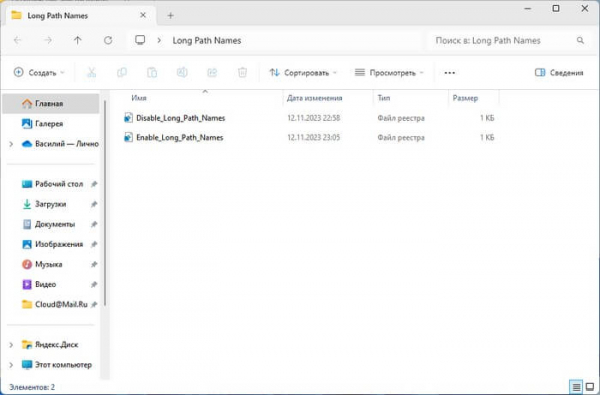600x395 pixels.
Task: Click pin icon next to Музыка
Action: coord(94,264)
